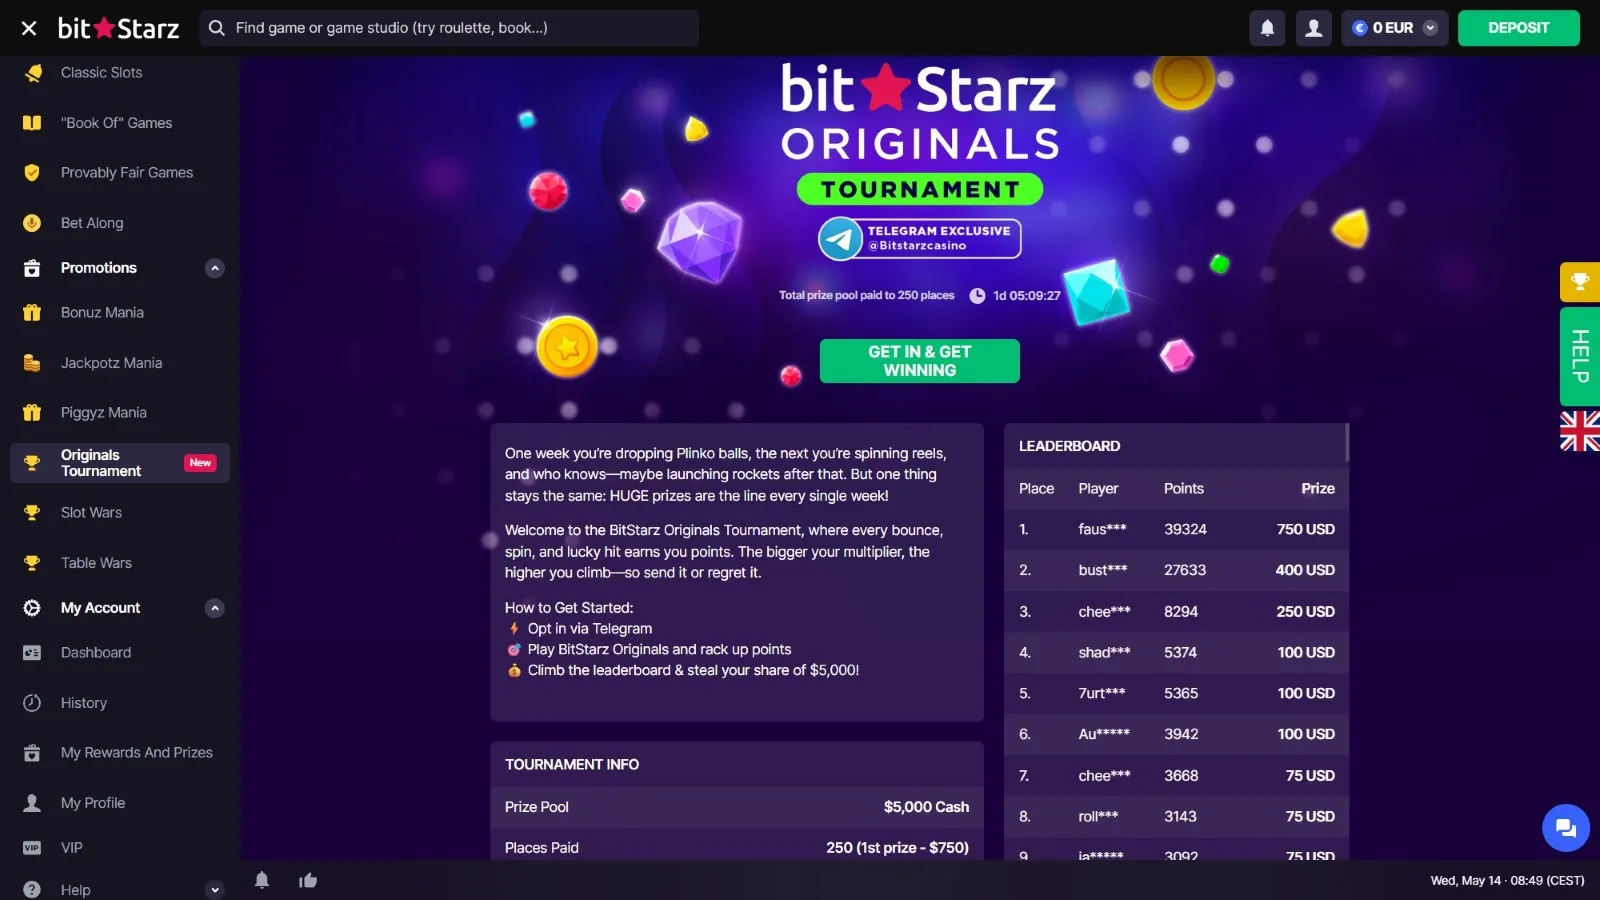Select Provably Fair Games menu item
The height and width of the screenshot is (900, 1600).
pos(127,173)
